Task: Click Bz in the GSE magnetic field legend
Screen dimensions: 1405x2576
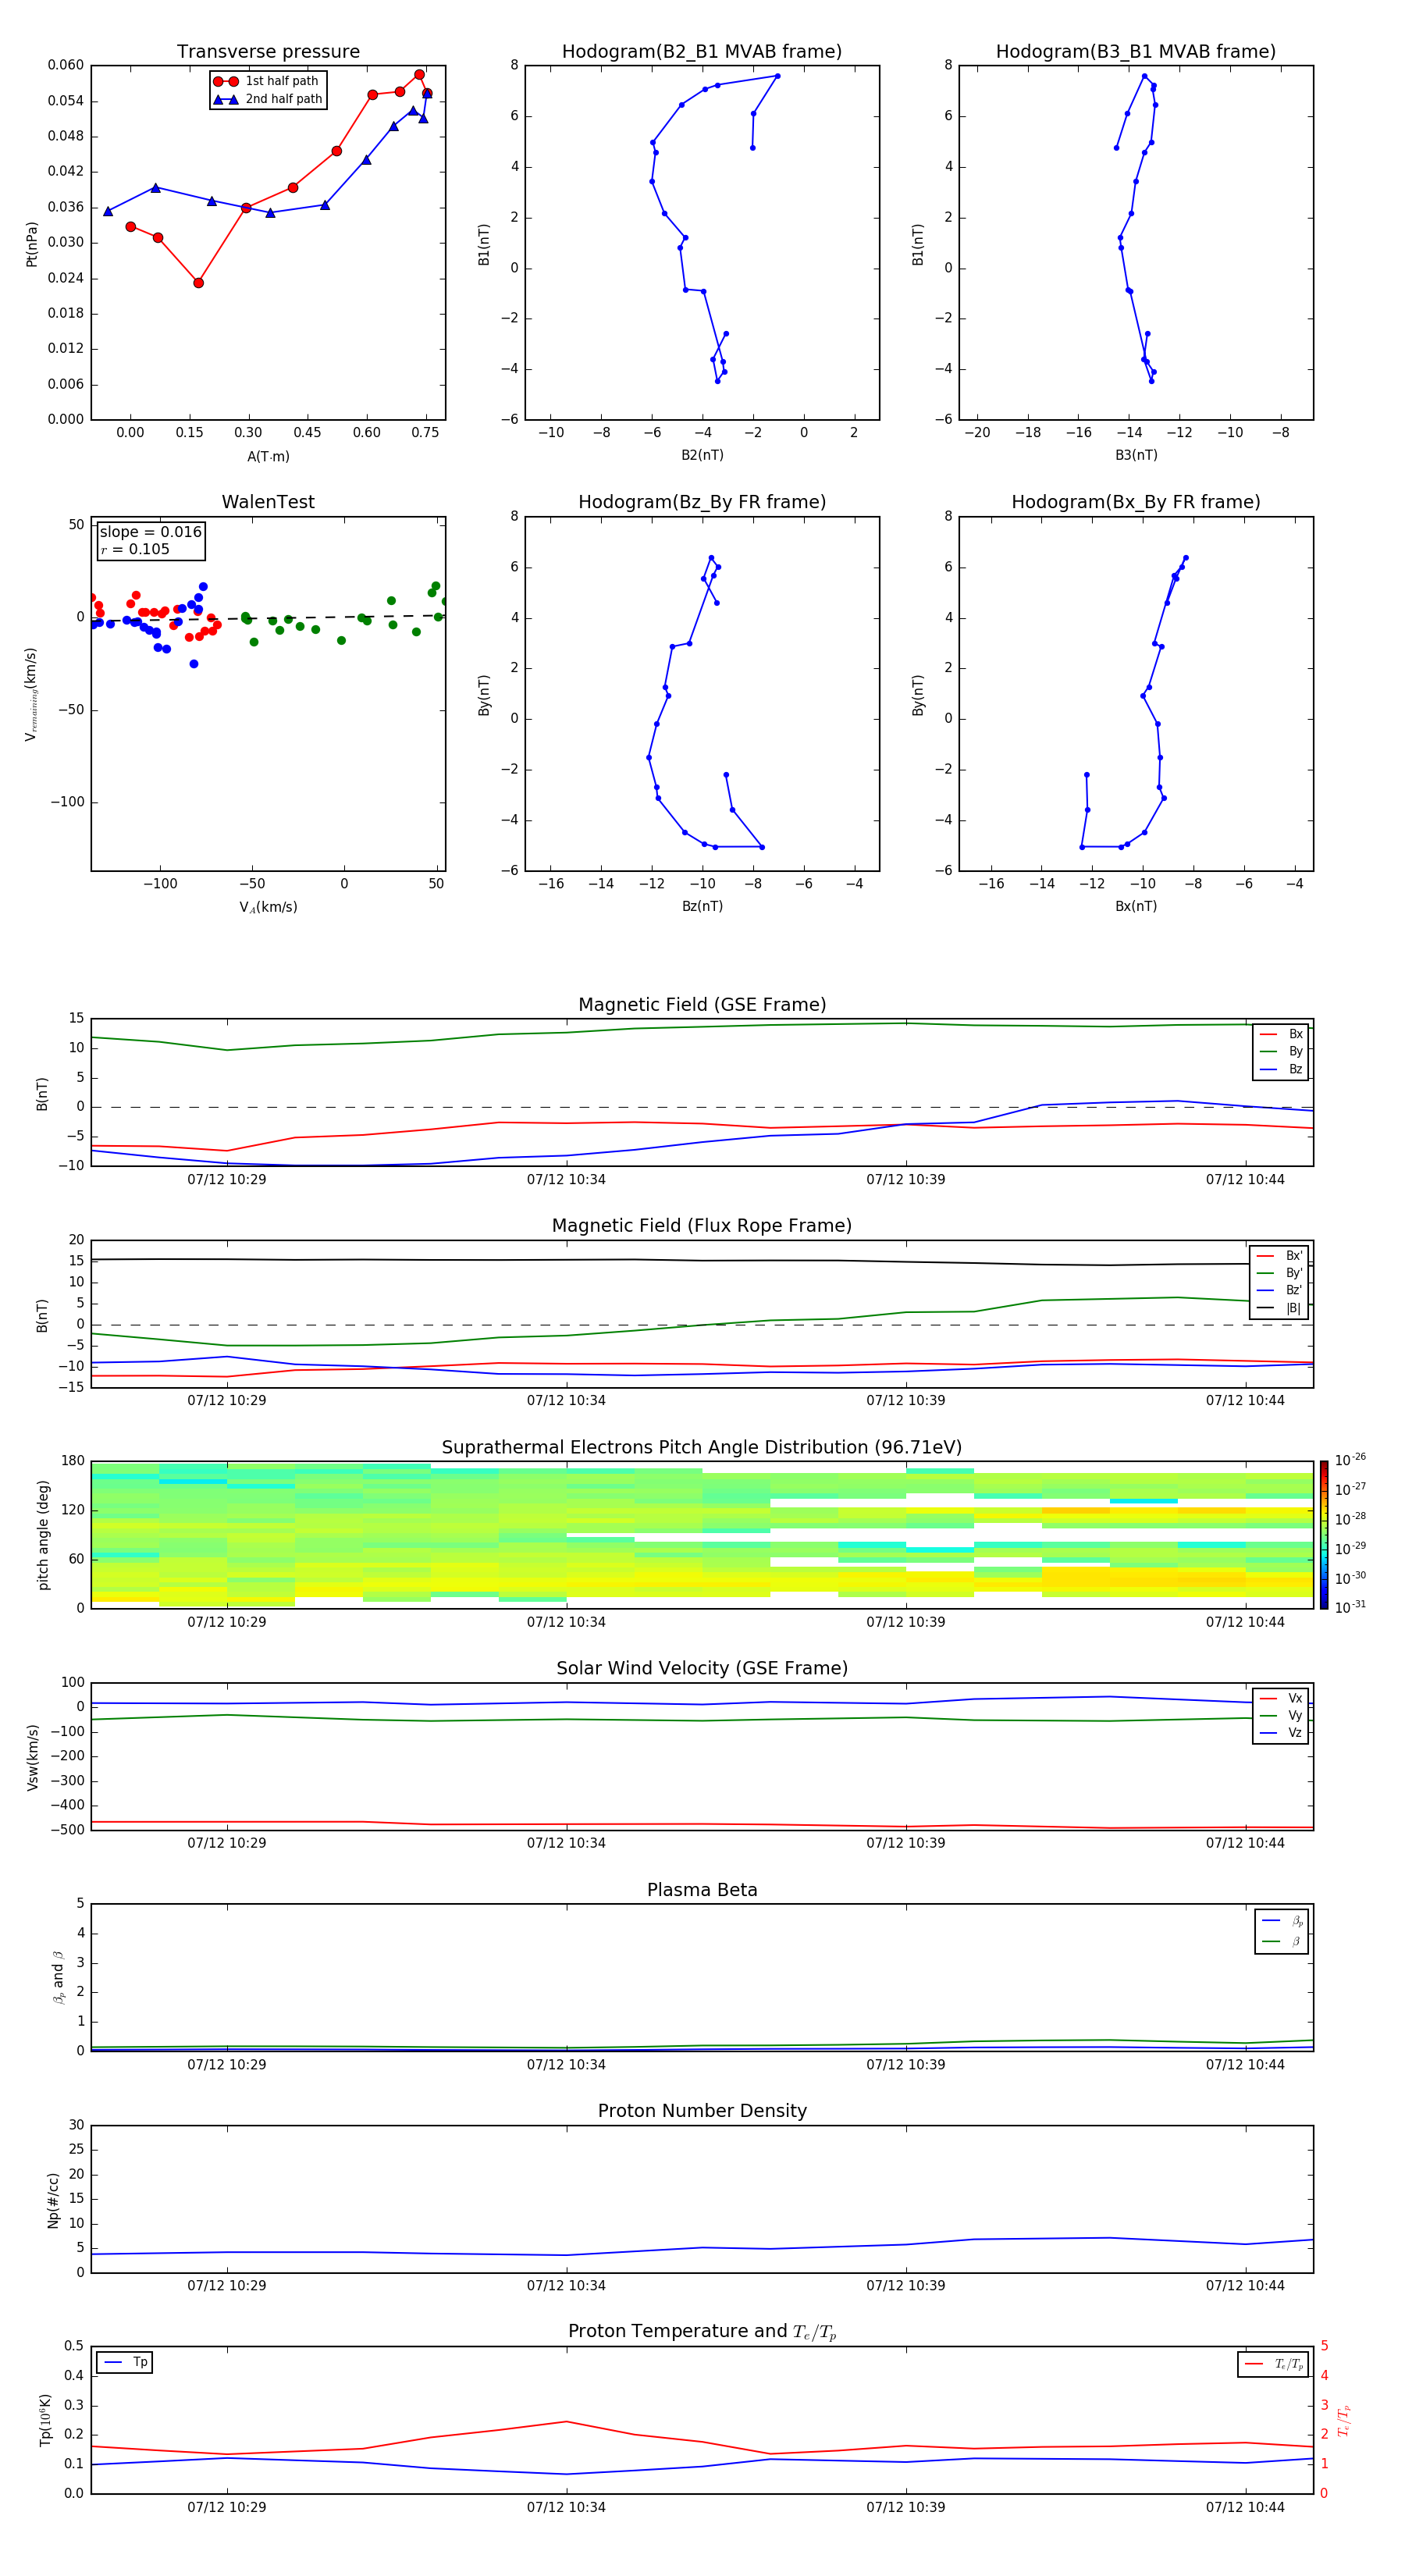Action: (1281, 1070)
